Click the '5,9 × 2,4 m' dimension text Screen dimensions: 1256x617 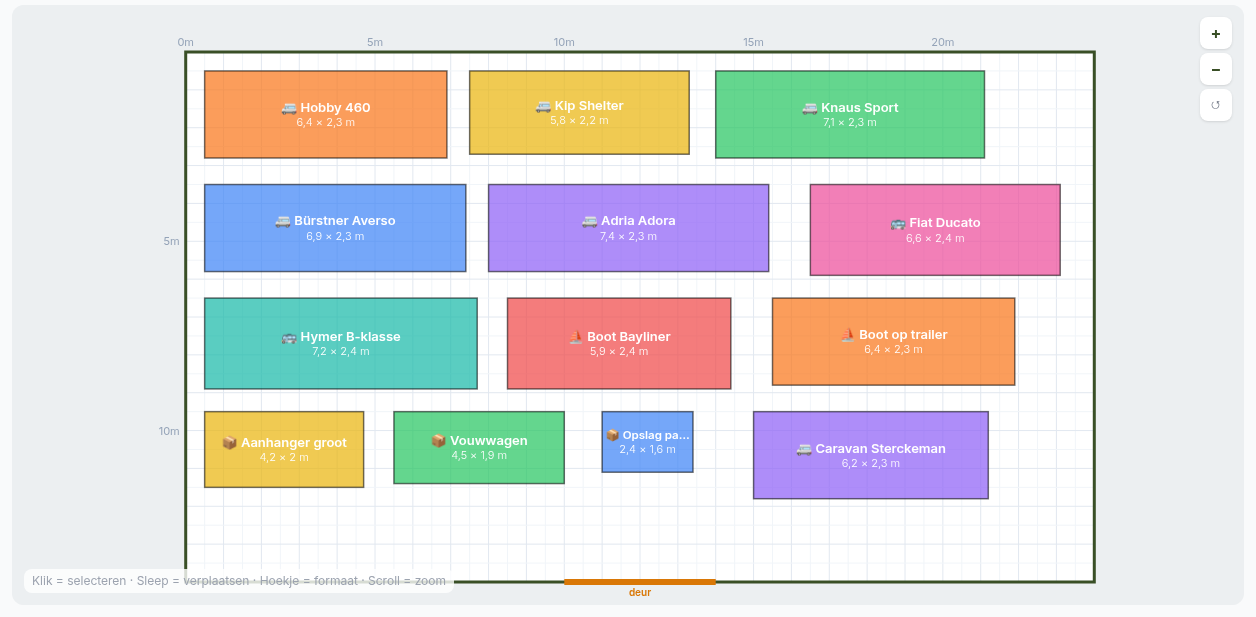619,351
